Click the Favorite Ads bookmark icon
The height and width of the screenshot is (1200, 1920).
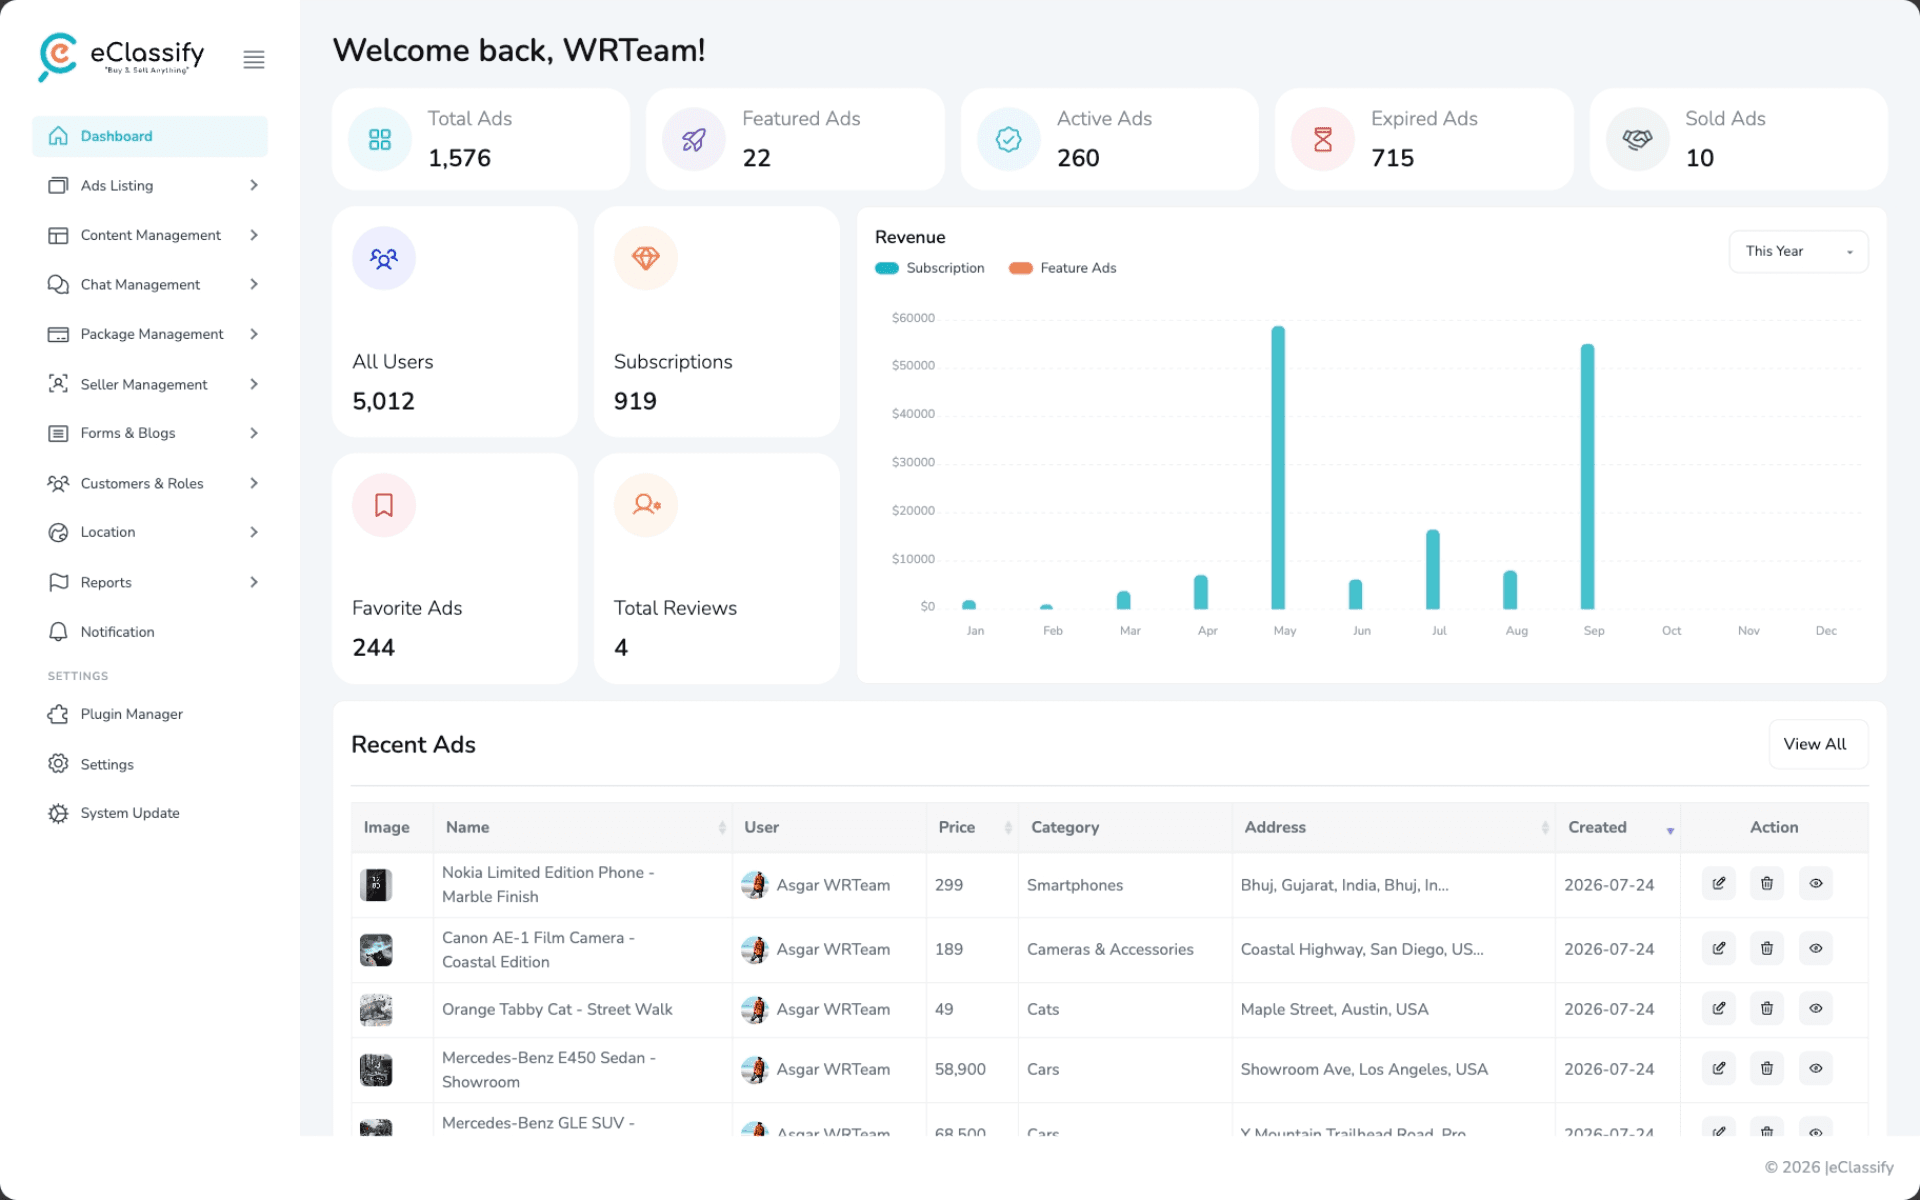click(x=384, y=505)
